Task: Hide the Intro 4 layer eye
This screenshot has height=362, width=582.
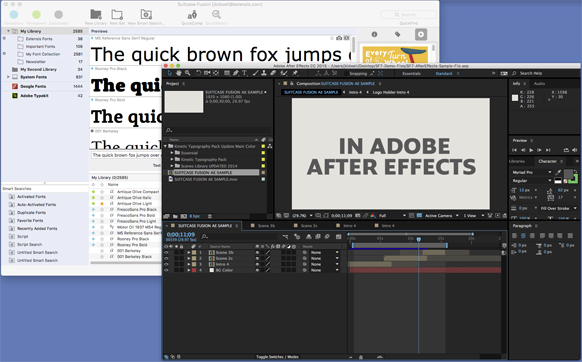Action: [x=166, y=264]
